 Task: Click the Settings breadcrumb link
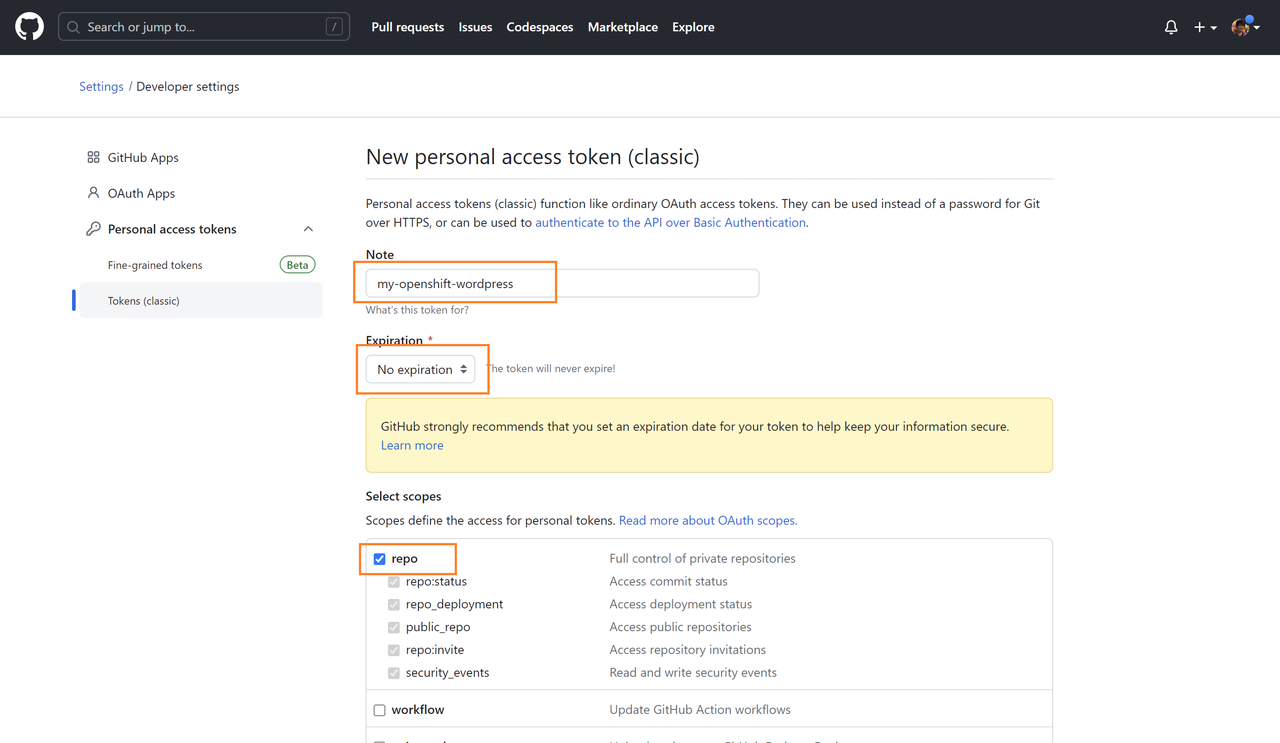tap(101, 87)
